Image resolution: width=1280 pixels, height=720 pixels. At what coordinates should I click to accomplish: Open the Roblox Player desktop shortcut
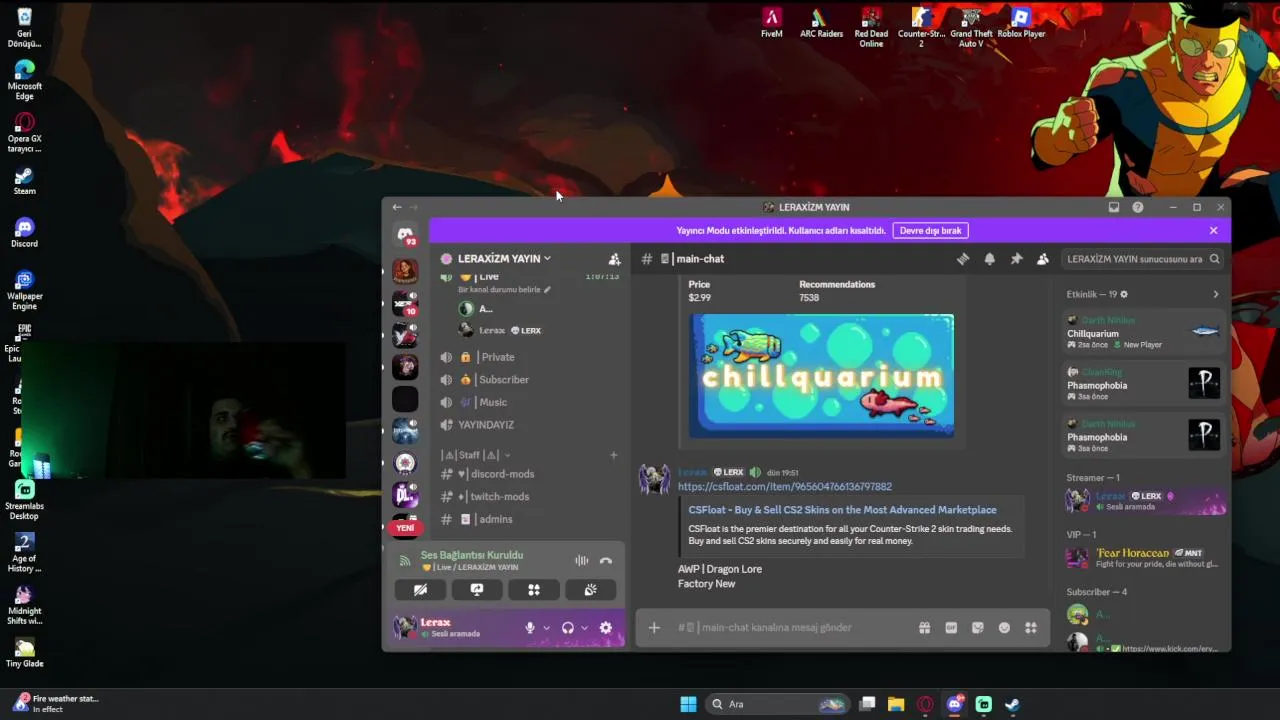point(1021,23)
